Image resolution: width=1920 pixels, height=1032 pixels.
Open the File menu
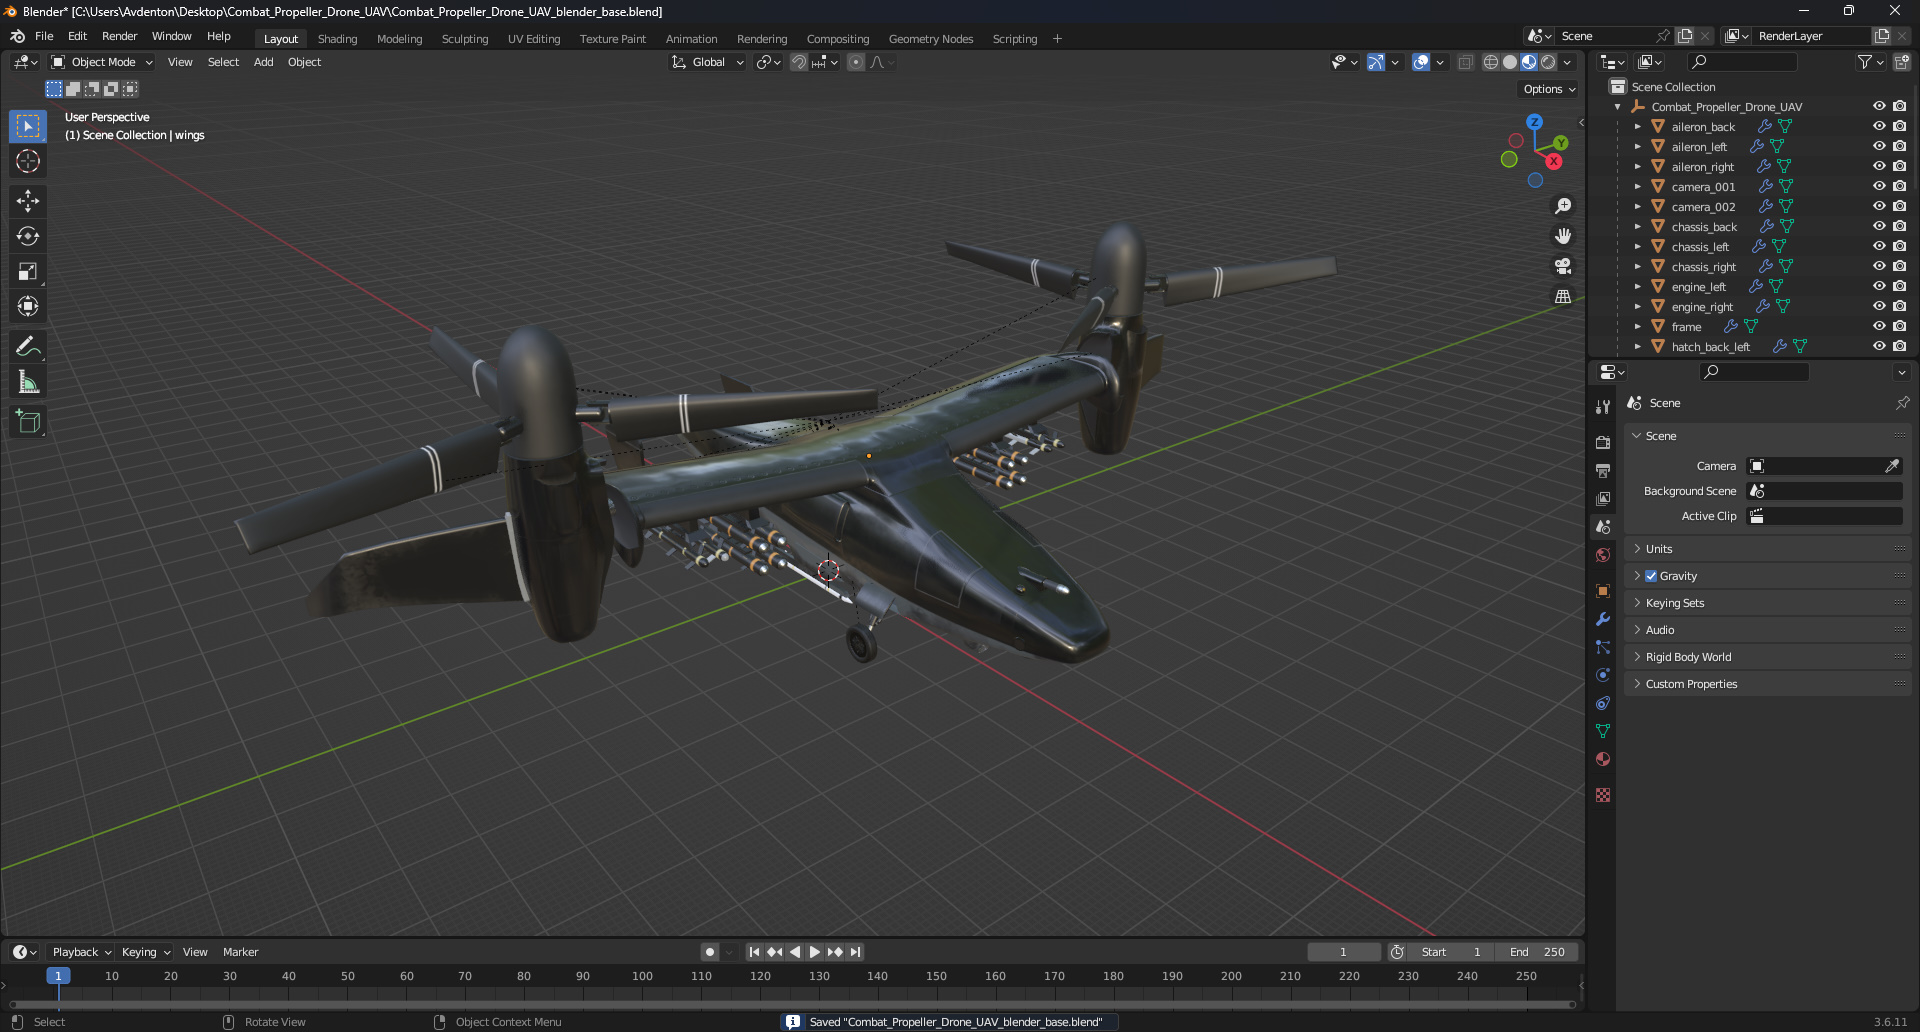point(44,36)
